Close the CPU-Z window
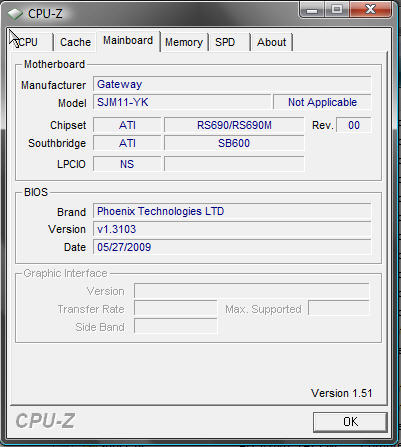The image size is (401, 447). pyautogui.click(x=370, y=9)
